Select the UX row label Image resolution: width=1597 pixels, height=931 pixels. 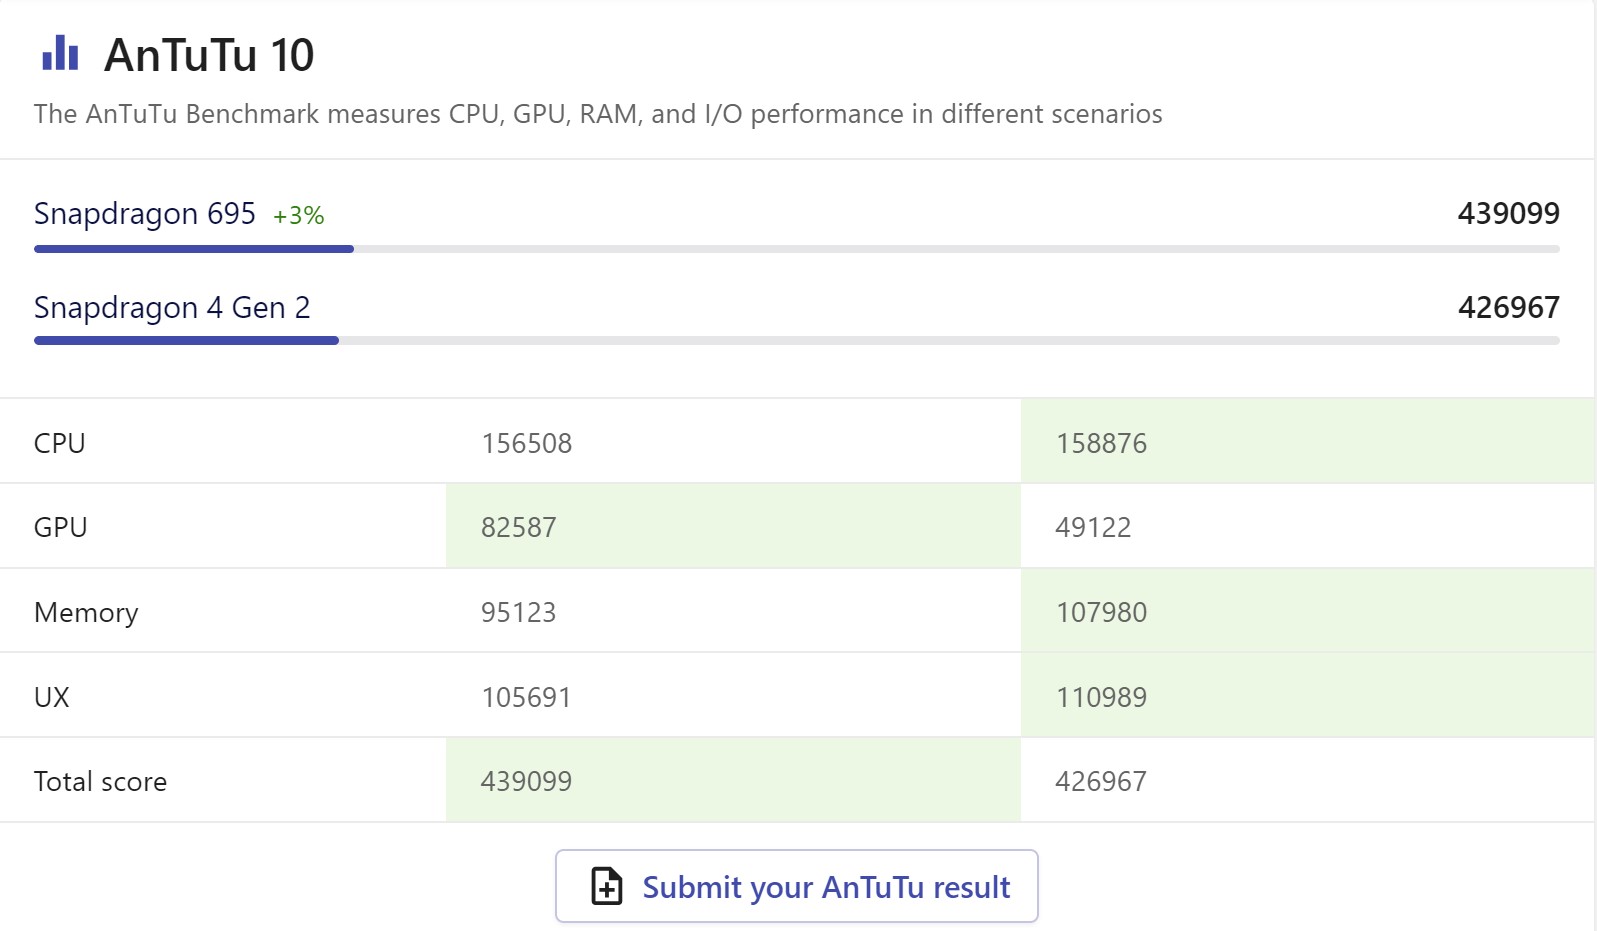pyautogui.click(x=52, y=697)
